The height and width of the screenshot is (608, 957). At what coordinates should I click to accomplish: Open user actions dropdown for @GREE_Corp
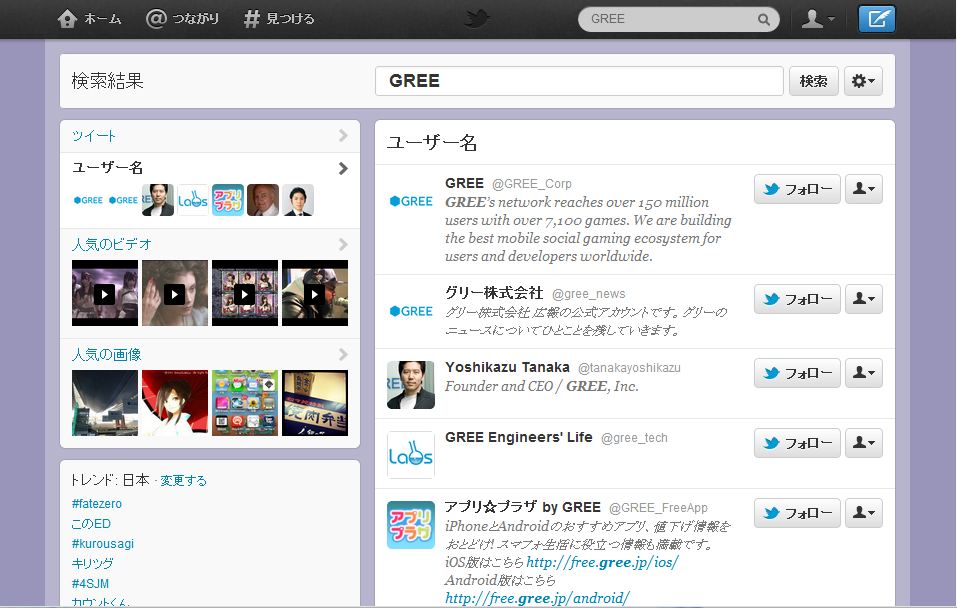pos(864,189)
